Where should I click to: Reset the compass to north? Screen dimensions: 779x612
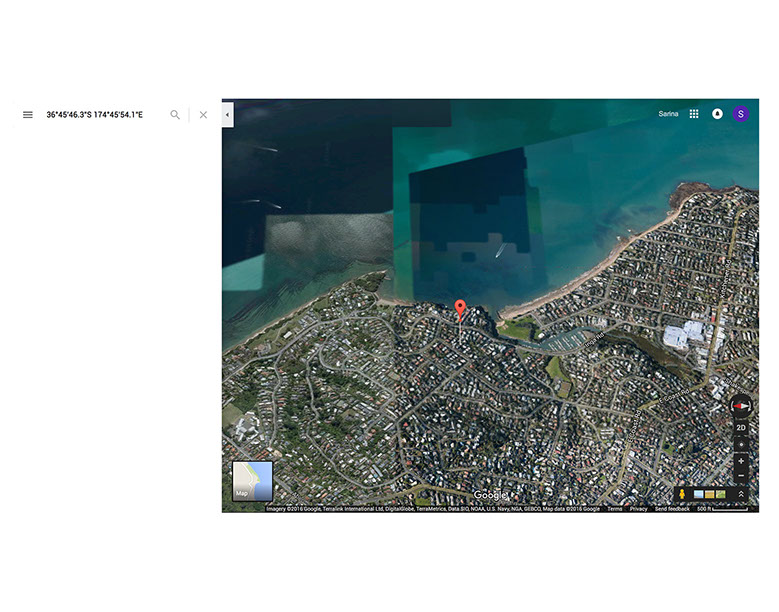point(741,406)
